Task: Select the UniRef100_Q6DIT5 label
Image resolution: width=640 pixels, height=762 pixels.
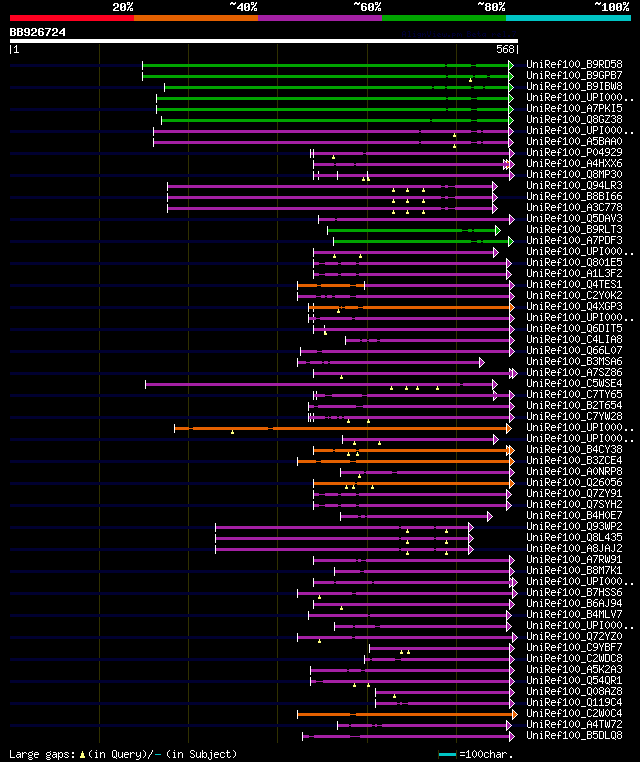Action: click(574, 329)
